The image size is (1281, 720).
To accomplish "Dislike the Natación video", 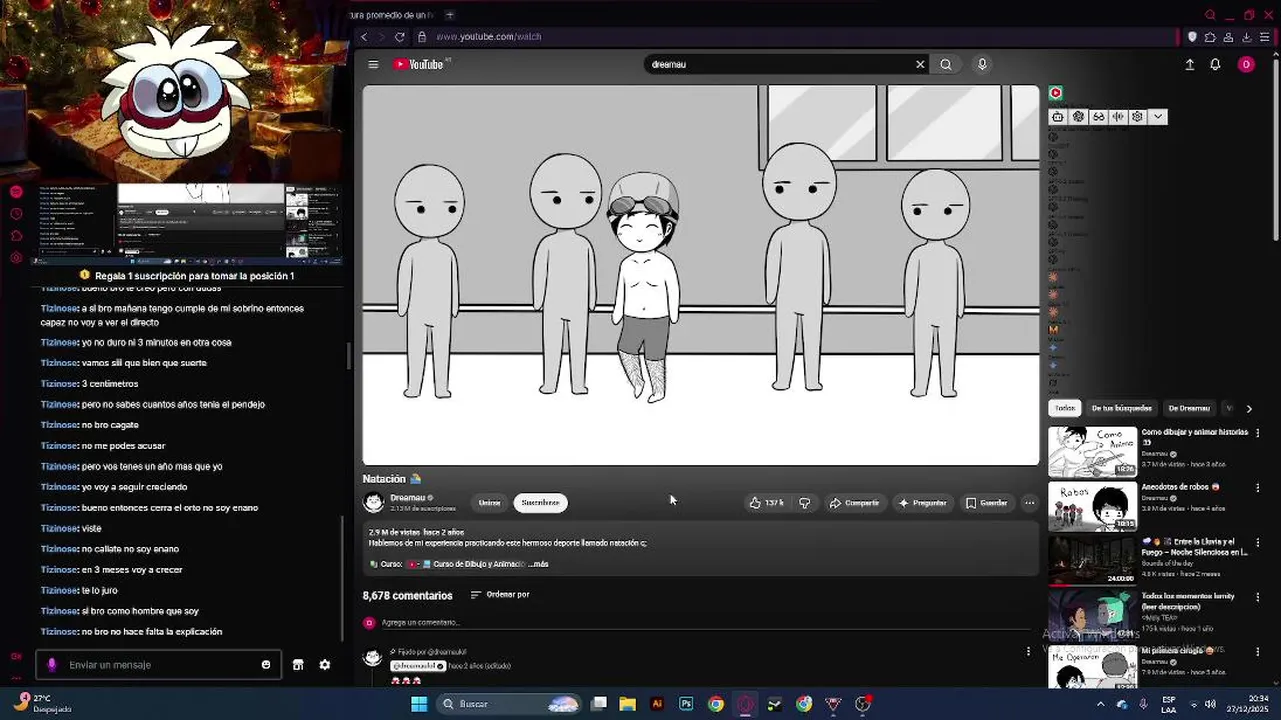I will point(804,503).
